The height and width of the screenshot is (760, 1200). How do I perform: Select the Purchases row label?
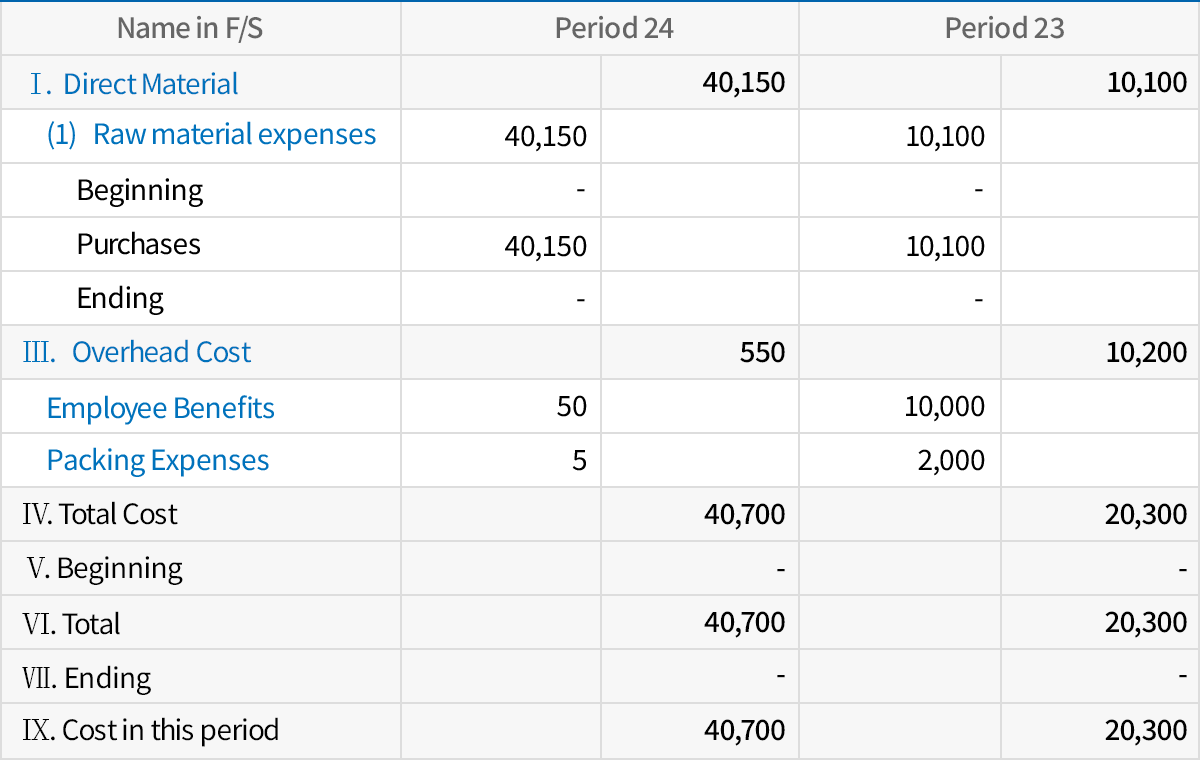tap(139, 245)
